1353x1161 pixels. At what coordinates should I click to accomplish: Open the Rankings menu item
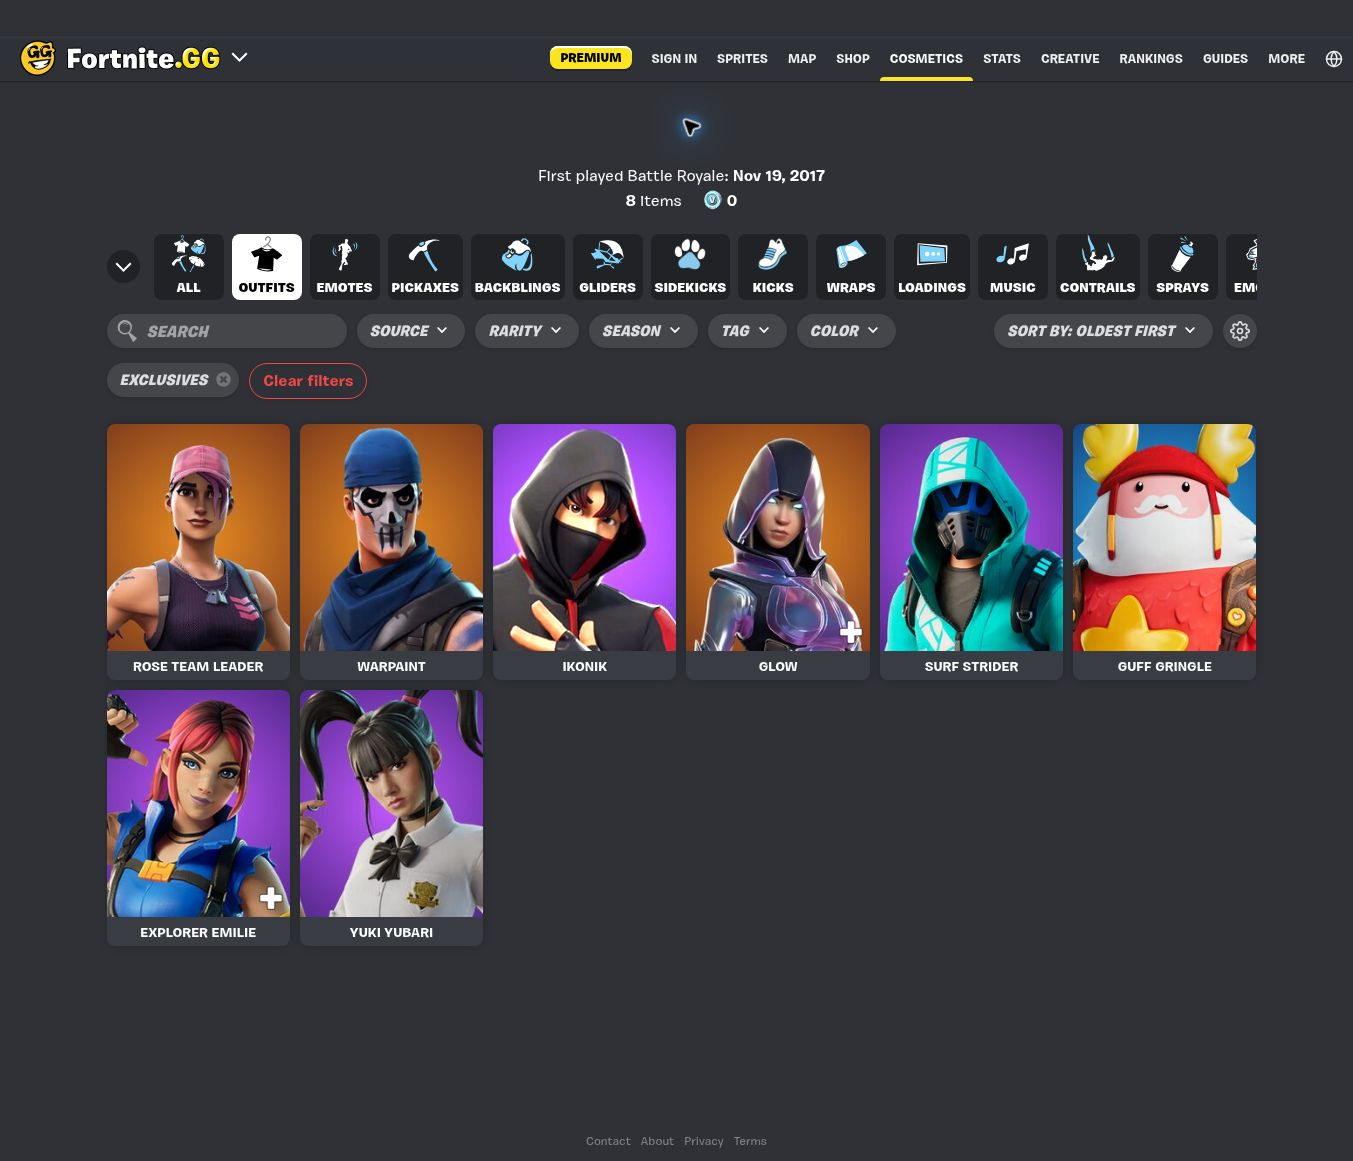pyautogui.click(x=1151, y=59)
